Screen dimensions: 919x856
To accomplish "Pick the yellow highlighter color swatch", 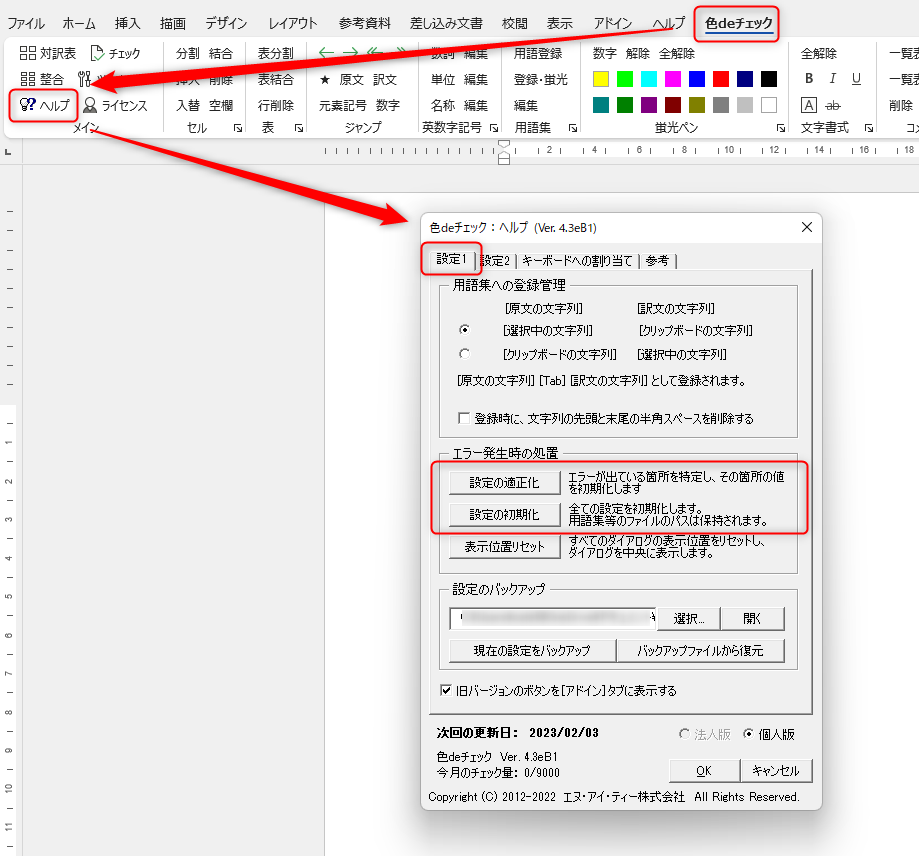I will pyautogui.click(x=600, y=79).
